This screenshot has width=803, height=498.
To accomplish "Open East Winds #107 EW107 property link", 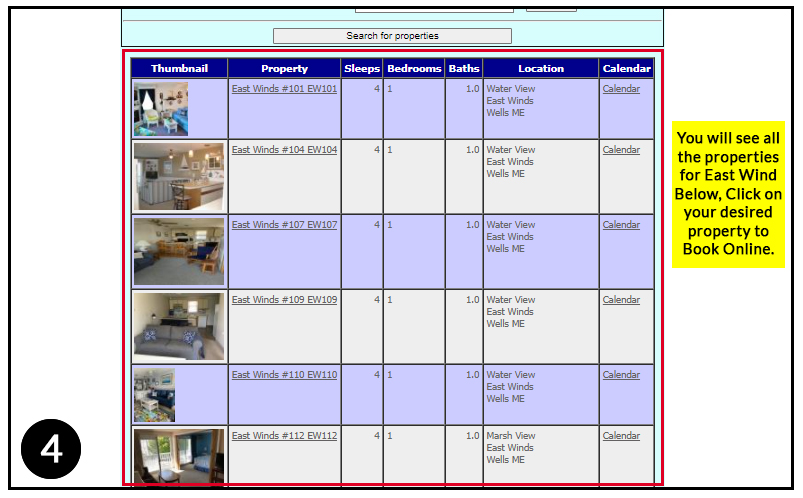I will [x=284, y=225].
